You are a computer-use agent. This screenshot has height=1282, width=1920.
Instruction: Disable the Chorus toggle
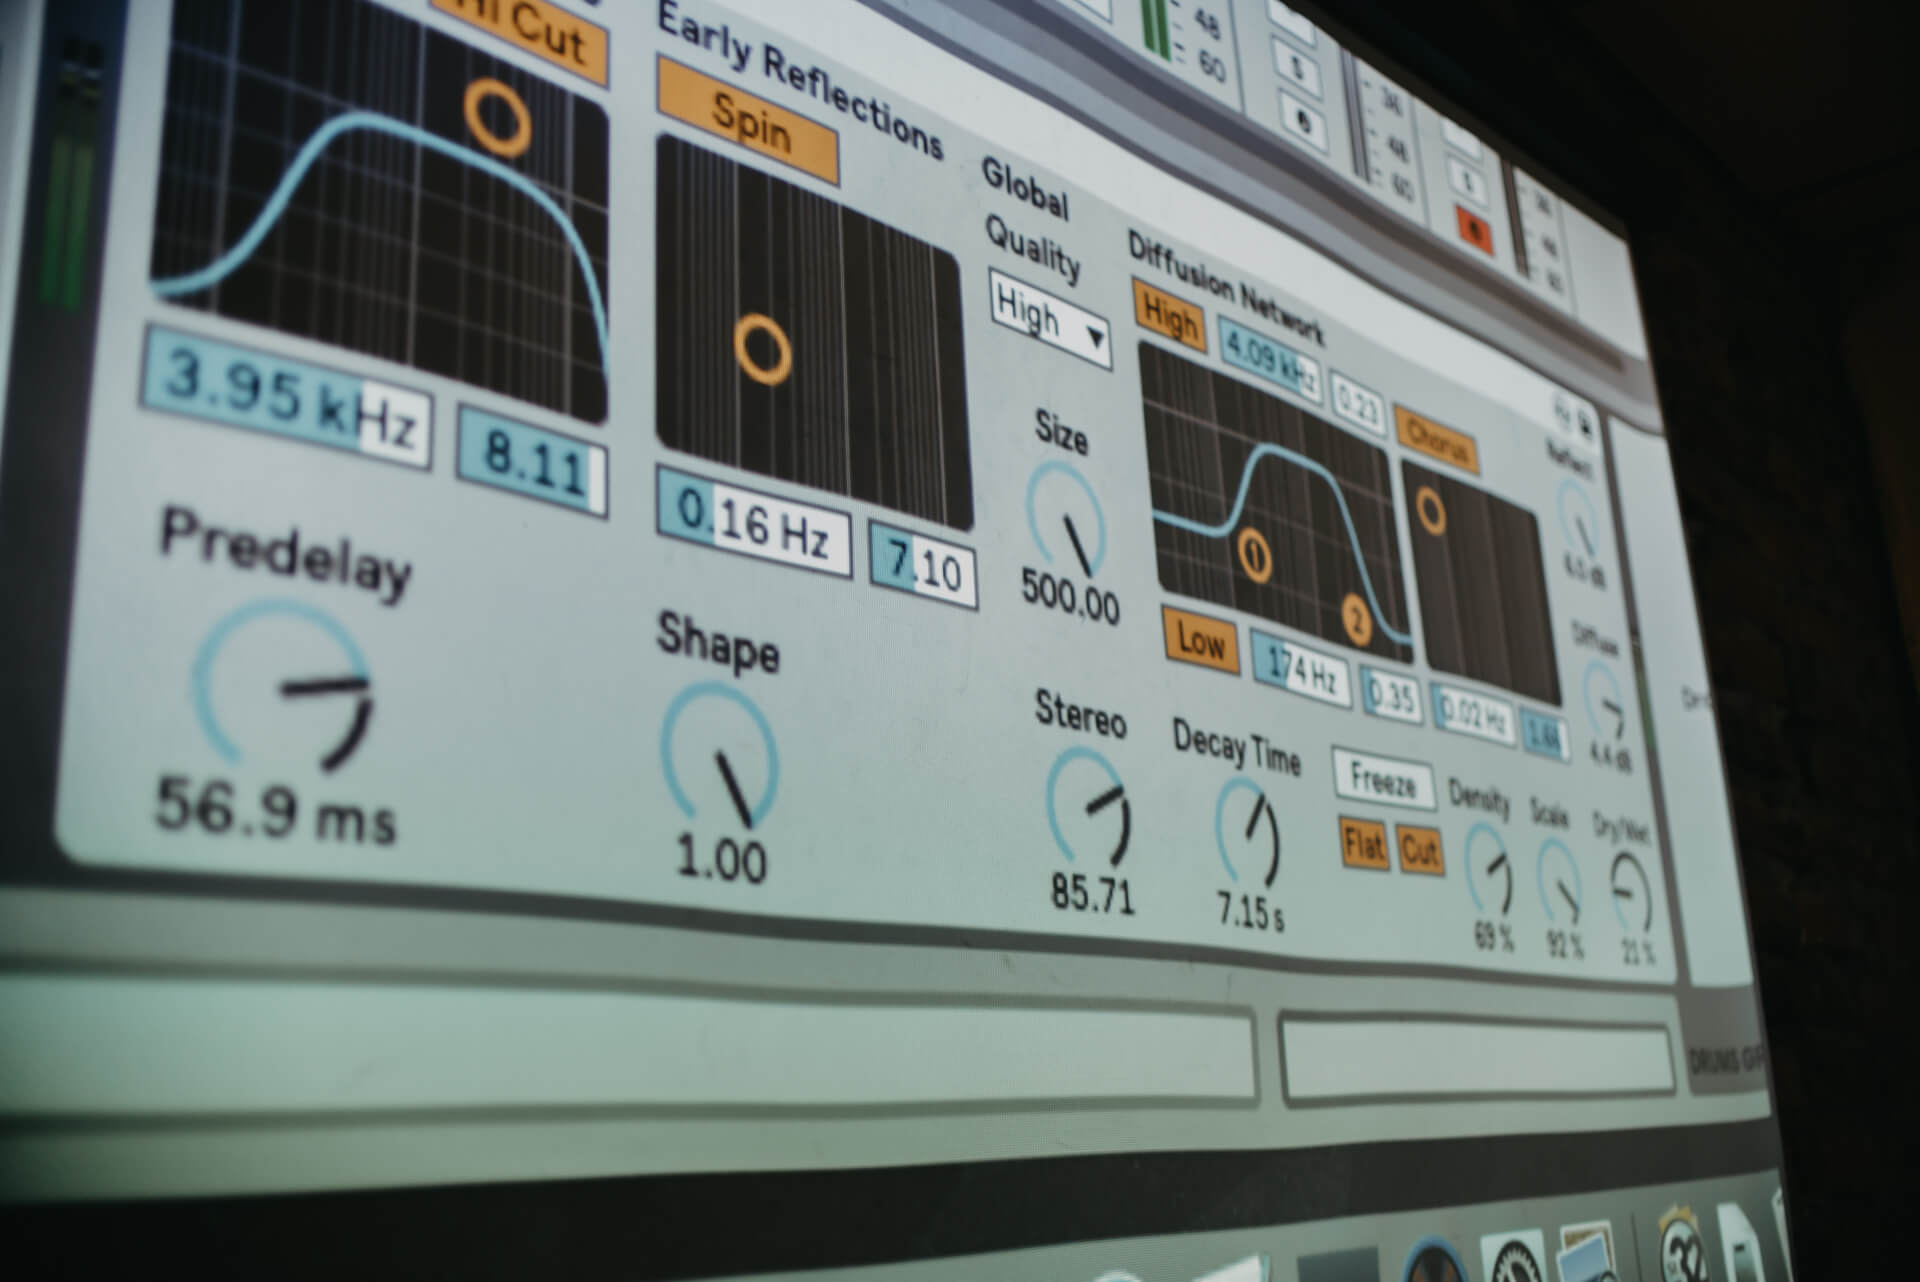[1436, 440]
